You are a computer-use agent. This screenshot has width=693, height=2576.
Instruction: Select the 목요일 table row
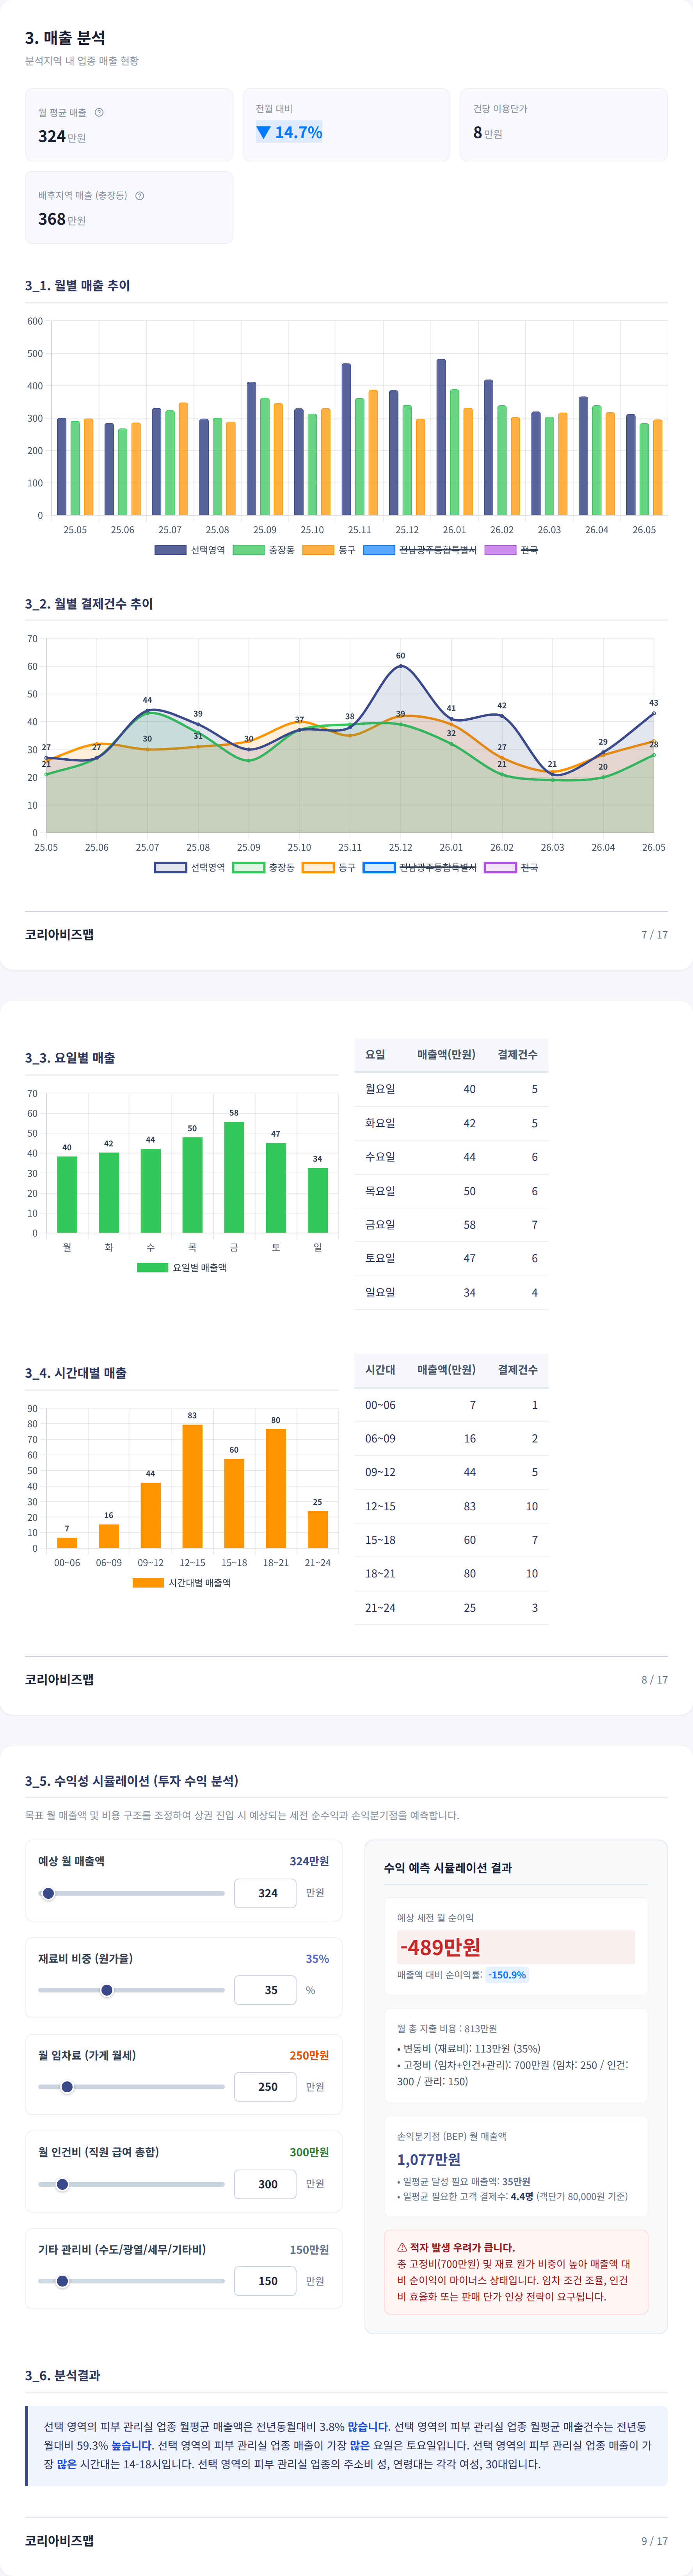[x=451, y=1191]
